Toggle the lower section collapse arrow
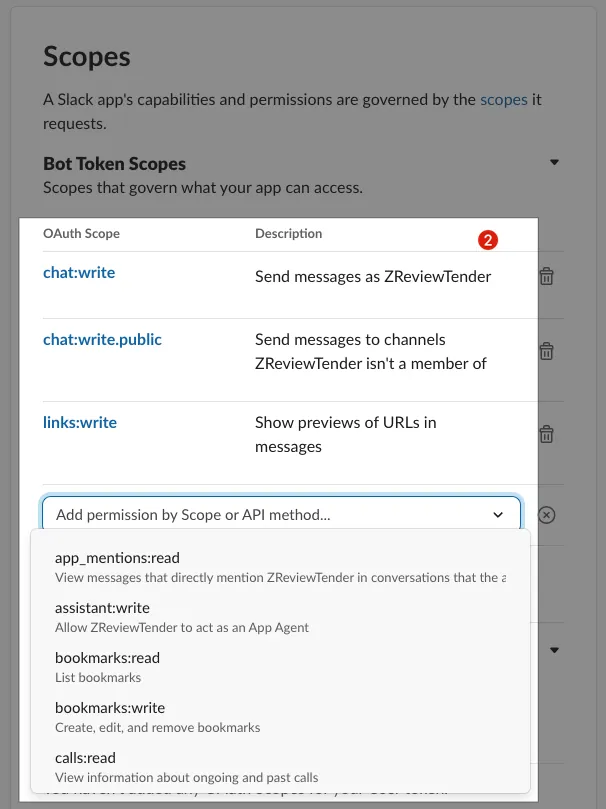The image size is (606, 809). [554, 650]
